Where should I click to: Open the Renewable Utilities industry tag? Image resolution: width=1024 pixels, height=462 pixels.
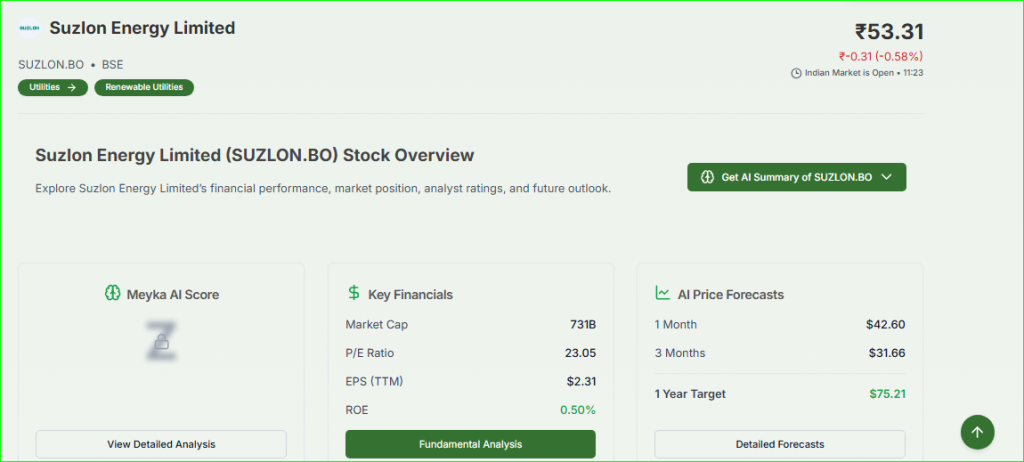point(144,87)
